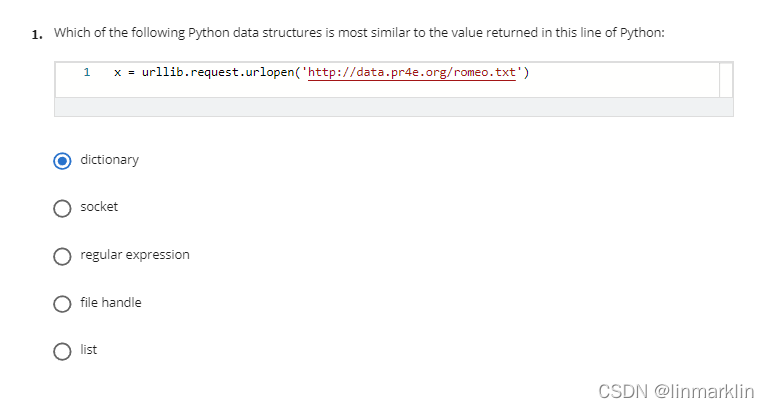Click line number 1 in code gutter
The height and width of the screenshot is (408, 769).
[x=87, y=72]
